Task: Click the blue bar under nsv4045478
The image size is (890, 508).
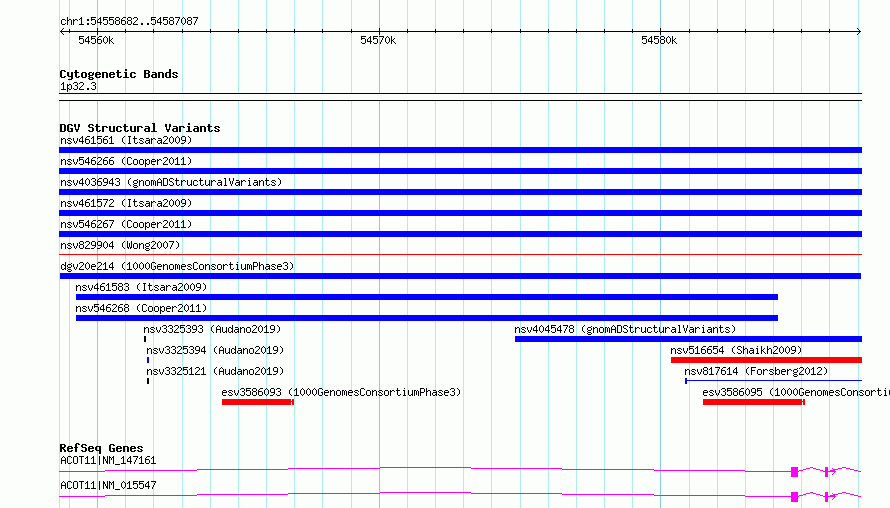Action: [x=689, y=339]
